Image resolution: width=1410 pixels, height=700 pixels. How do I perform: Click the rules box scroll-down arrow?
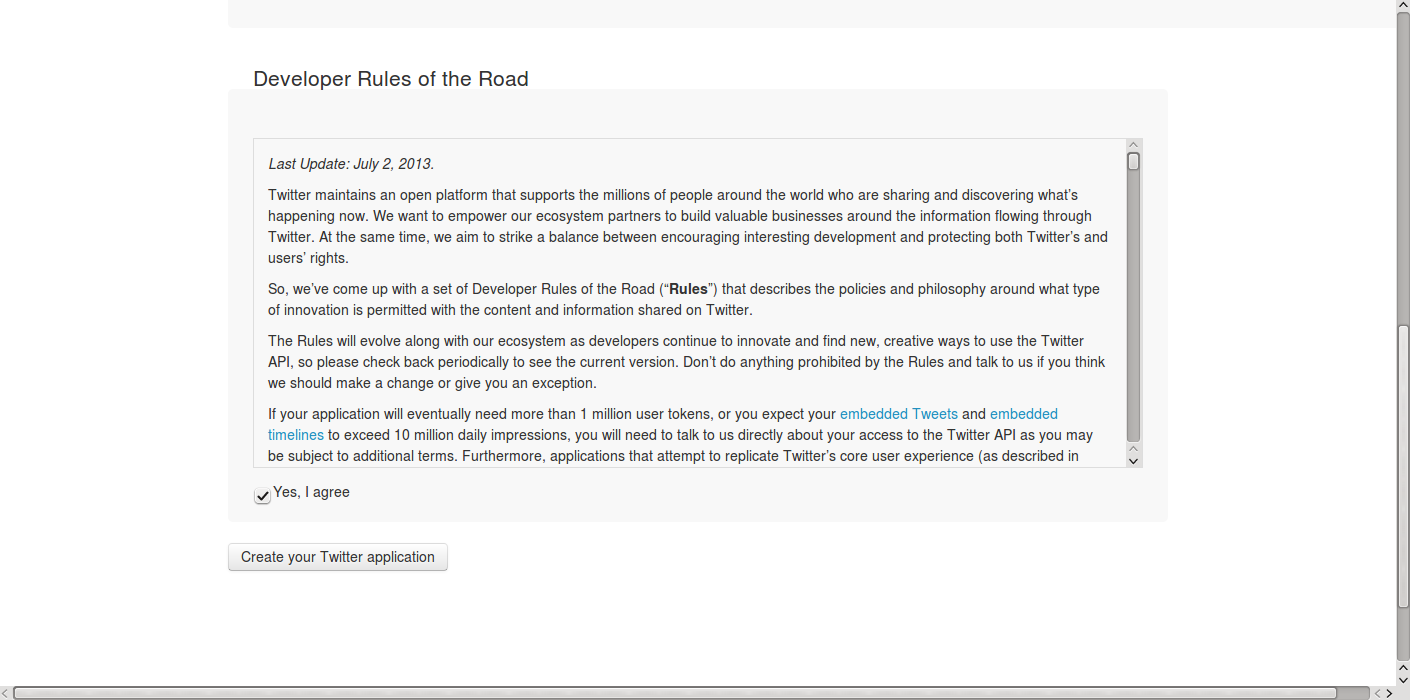click(1133, 460)
